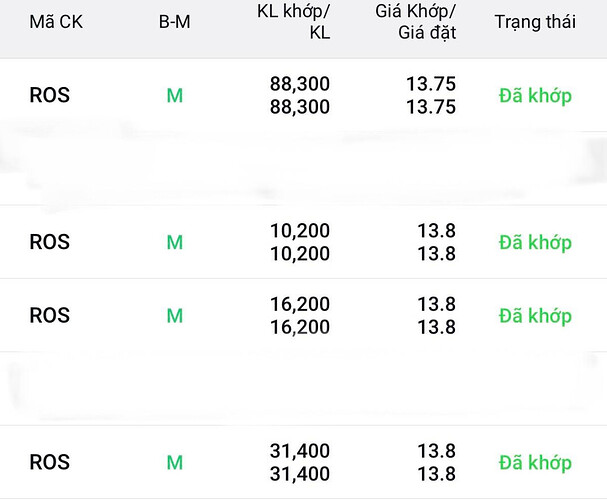The width and height of the screenshot is (607, 500).
Task: Click Đã khớp status on the 10,200 row
Action: (x=535, y=242)
